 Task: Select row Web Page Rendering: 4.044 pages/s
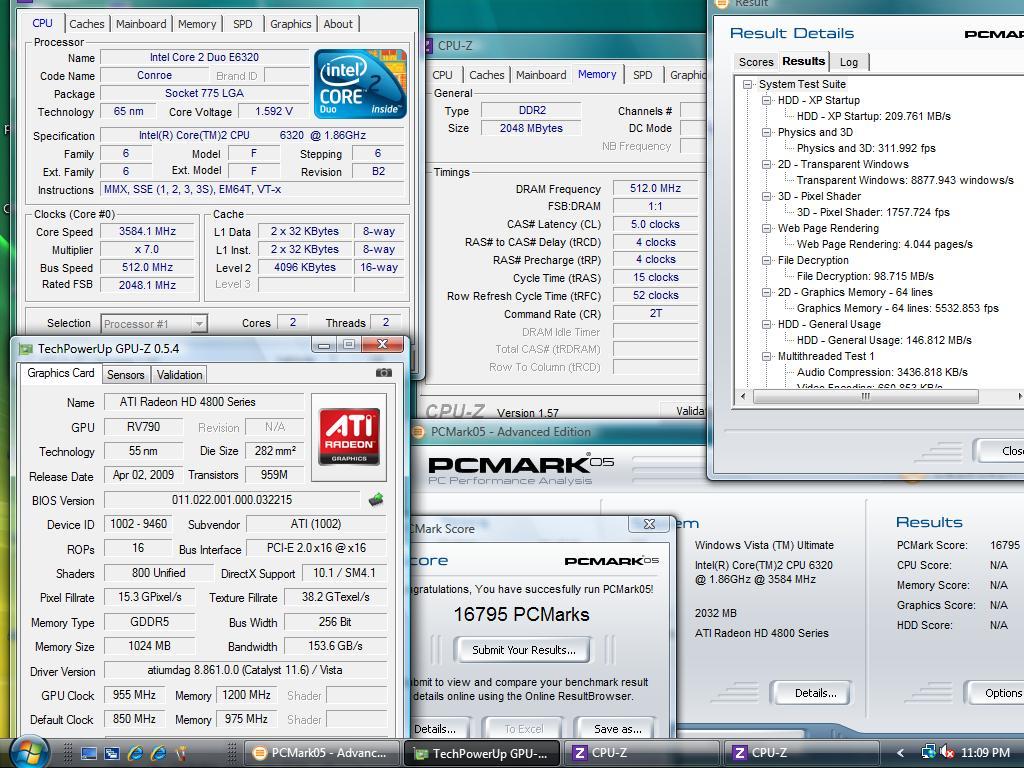click(884, 244)
